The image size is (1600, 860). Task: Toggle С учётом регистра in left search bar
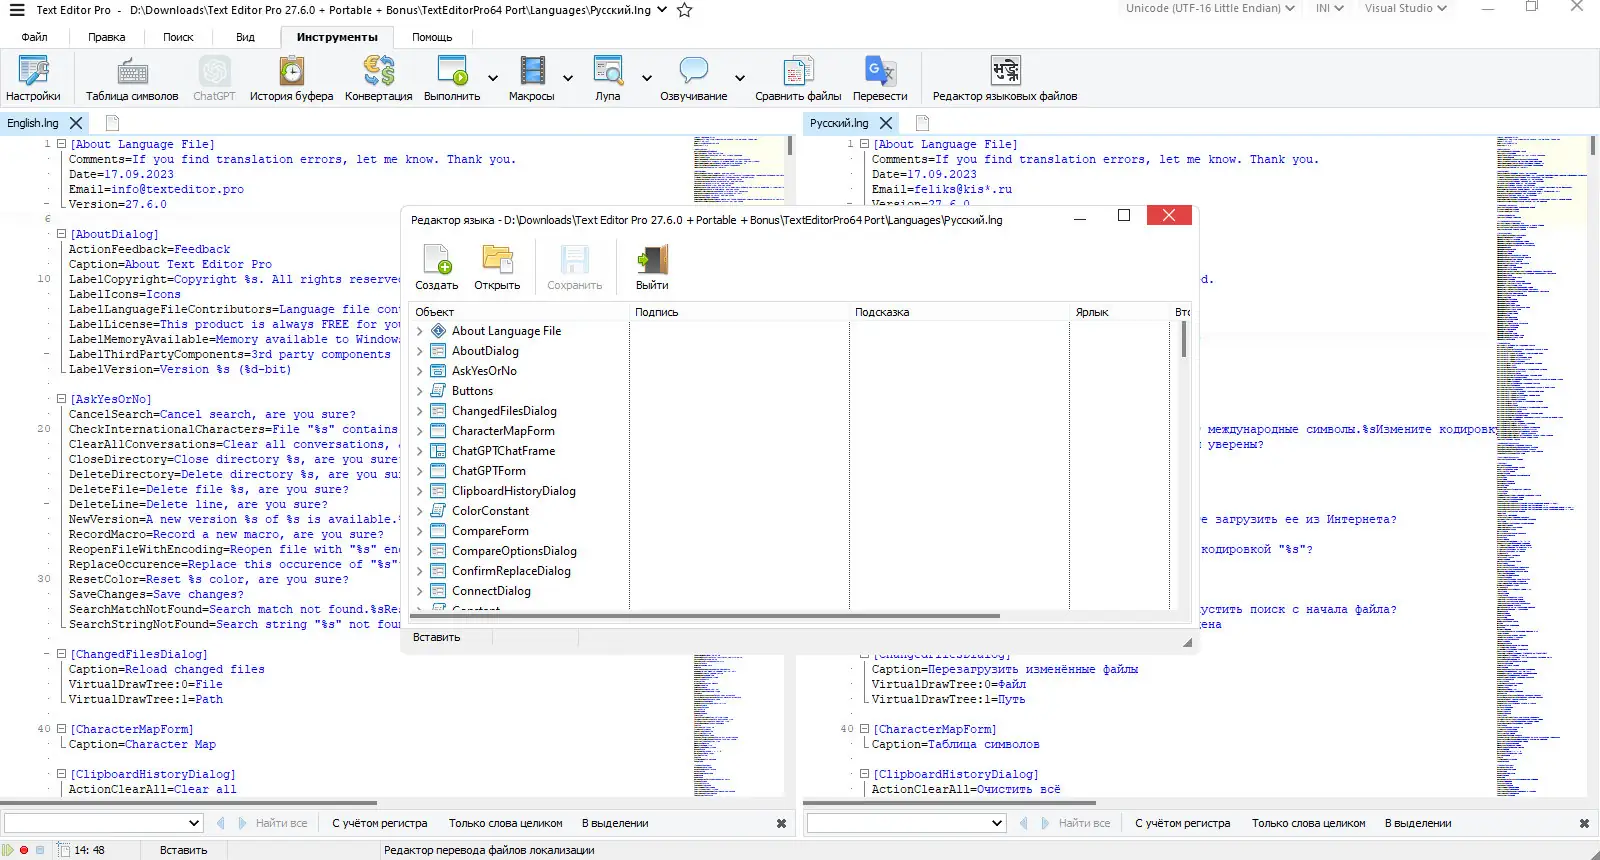[379, 823]
